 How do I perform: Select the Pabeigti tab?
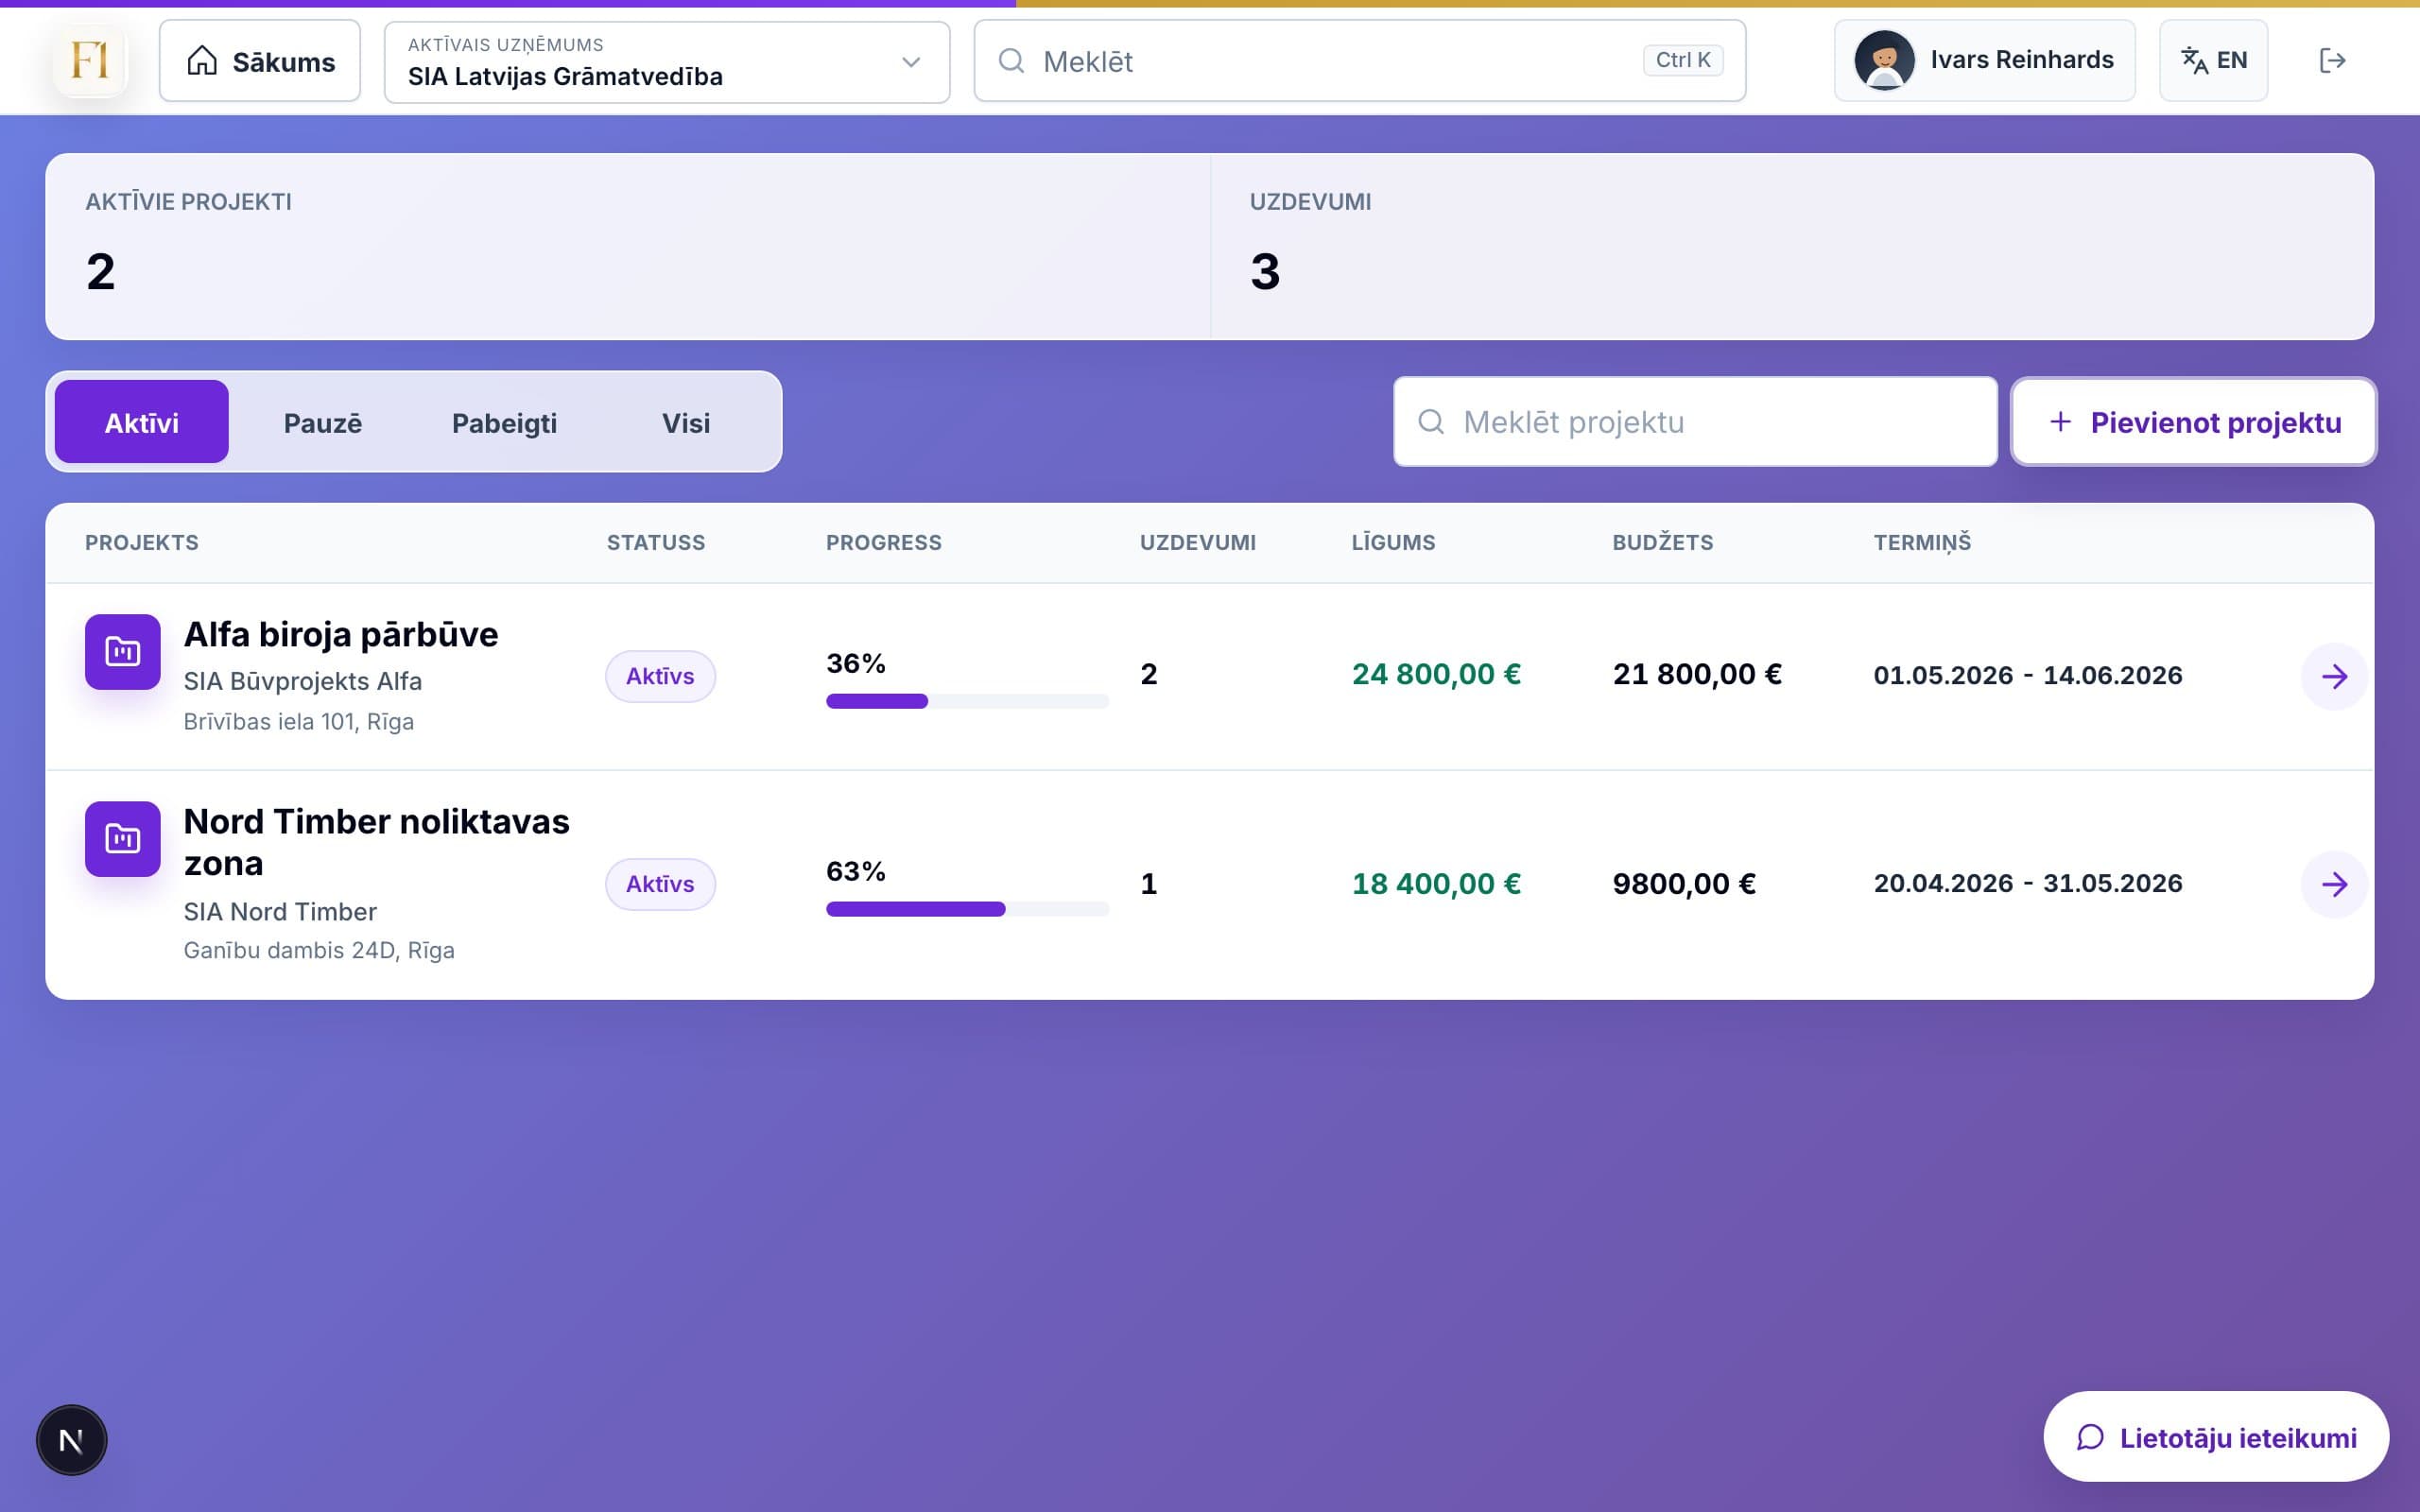coord(504,422)
